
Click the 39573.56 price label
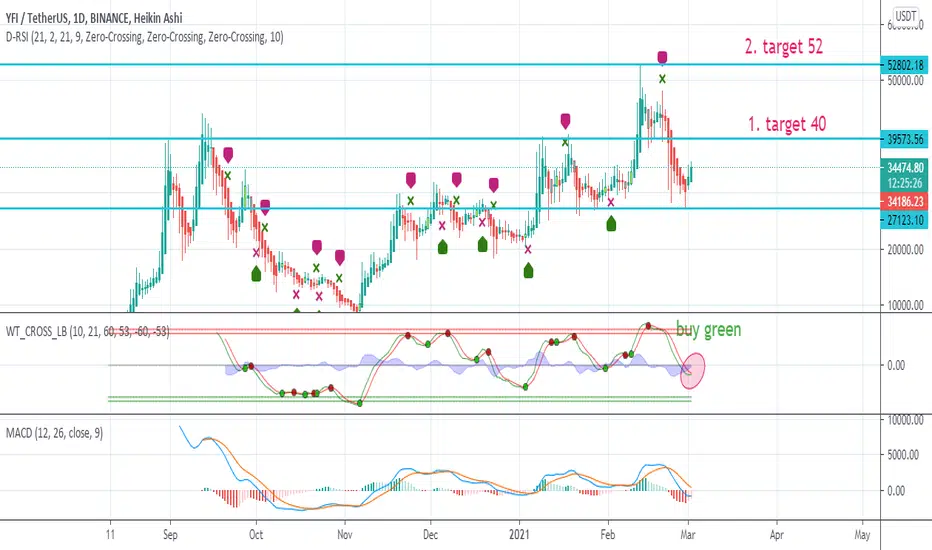[x=905, y=139]
